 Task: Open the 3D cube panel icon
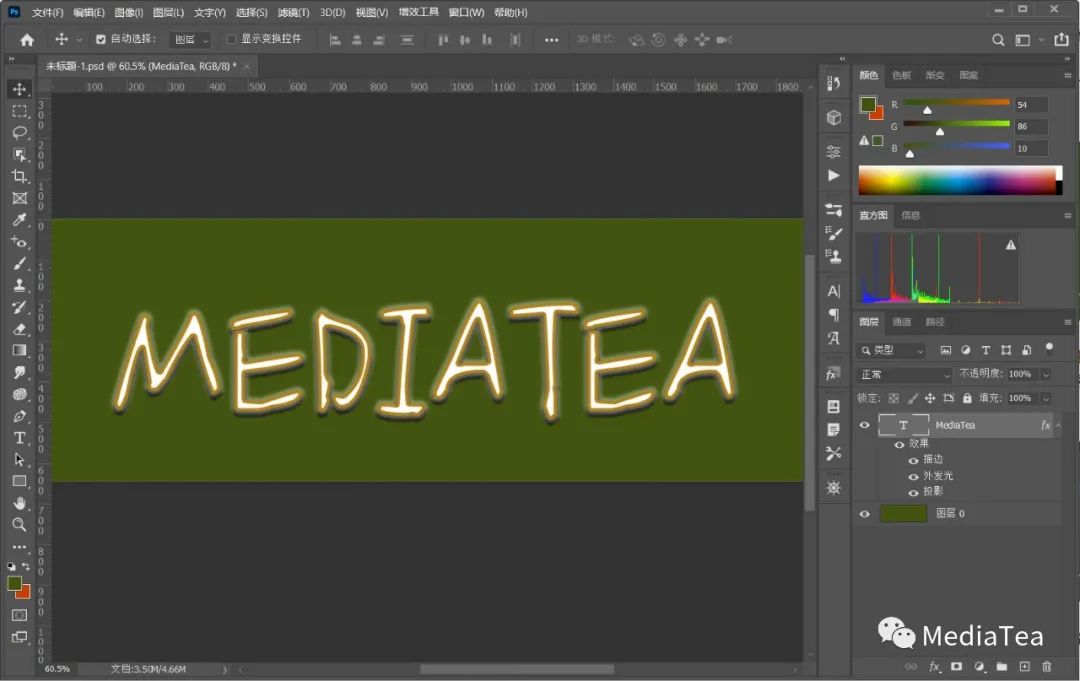833,118
